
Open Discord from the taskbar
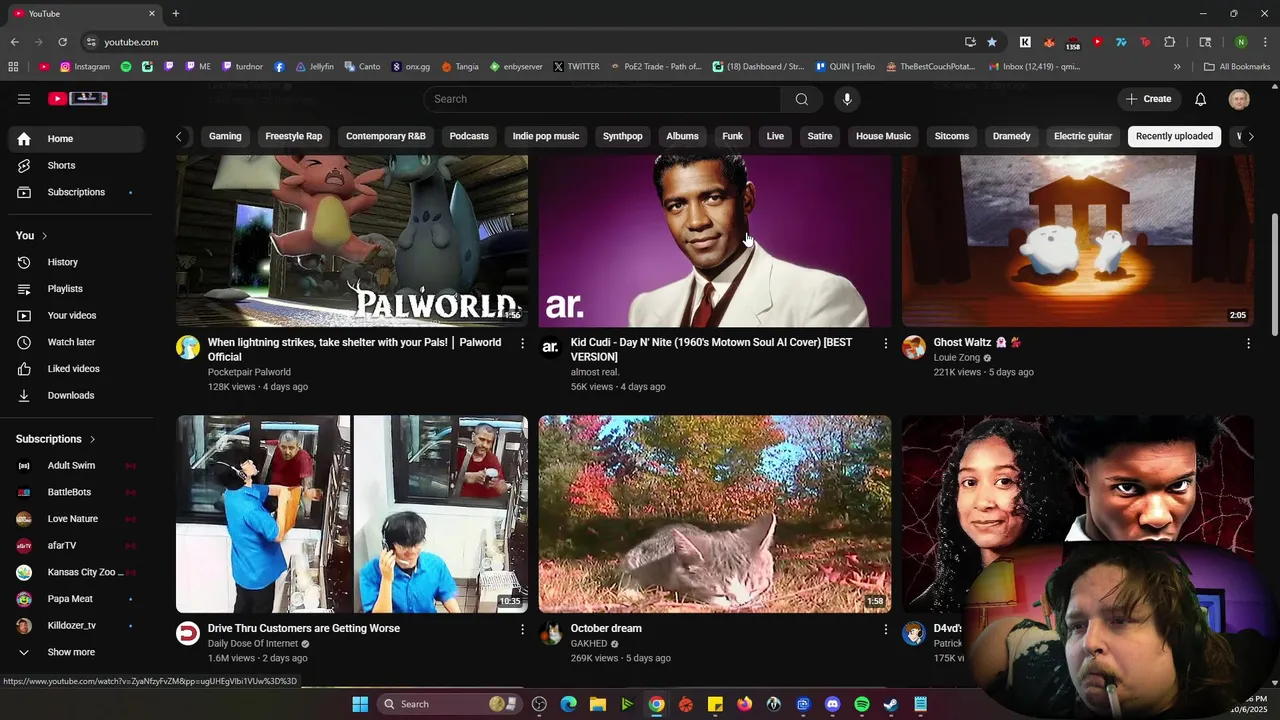pos(832,704)
